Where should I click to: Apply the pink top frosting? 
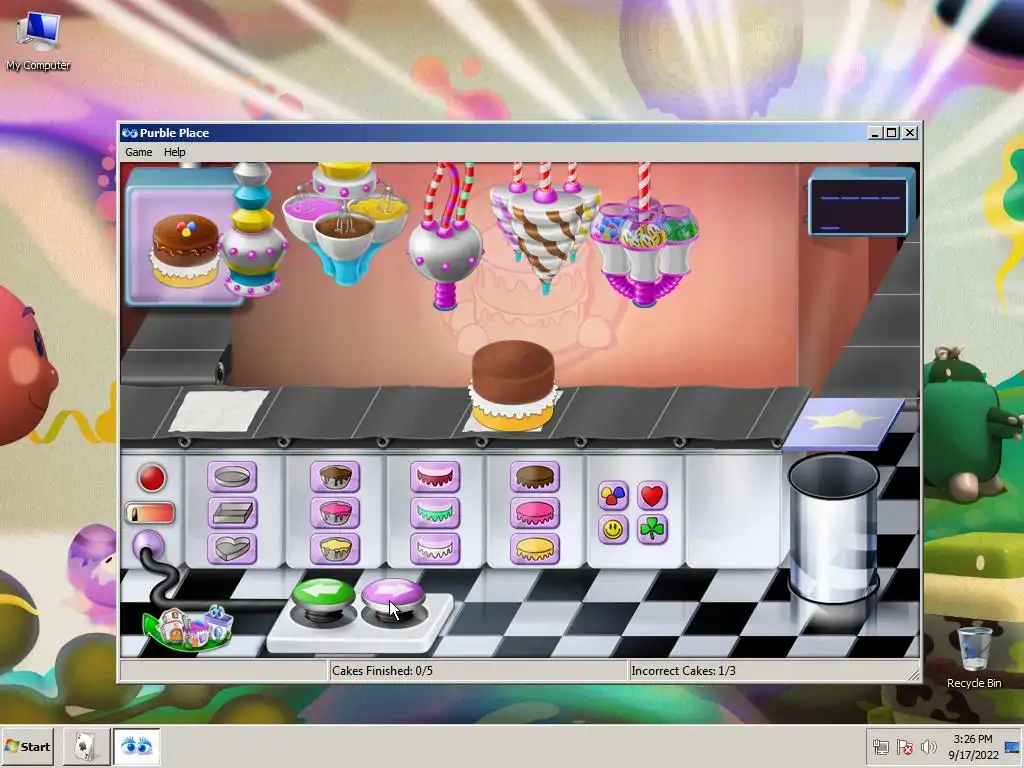pos(535,513)
